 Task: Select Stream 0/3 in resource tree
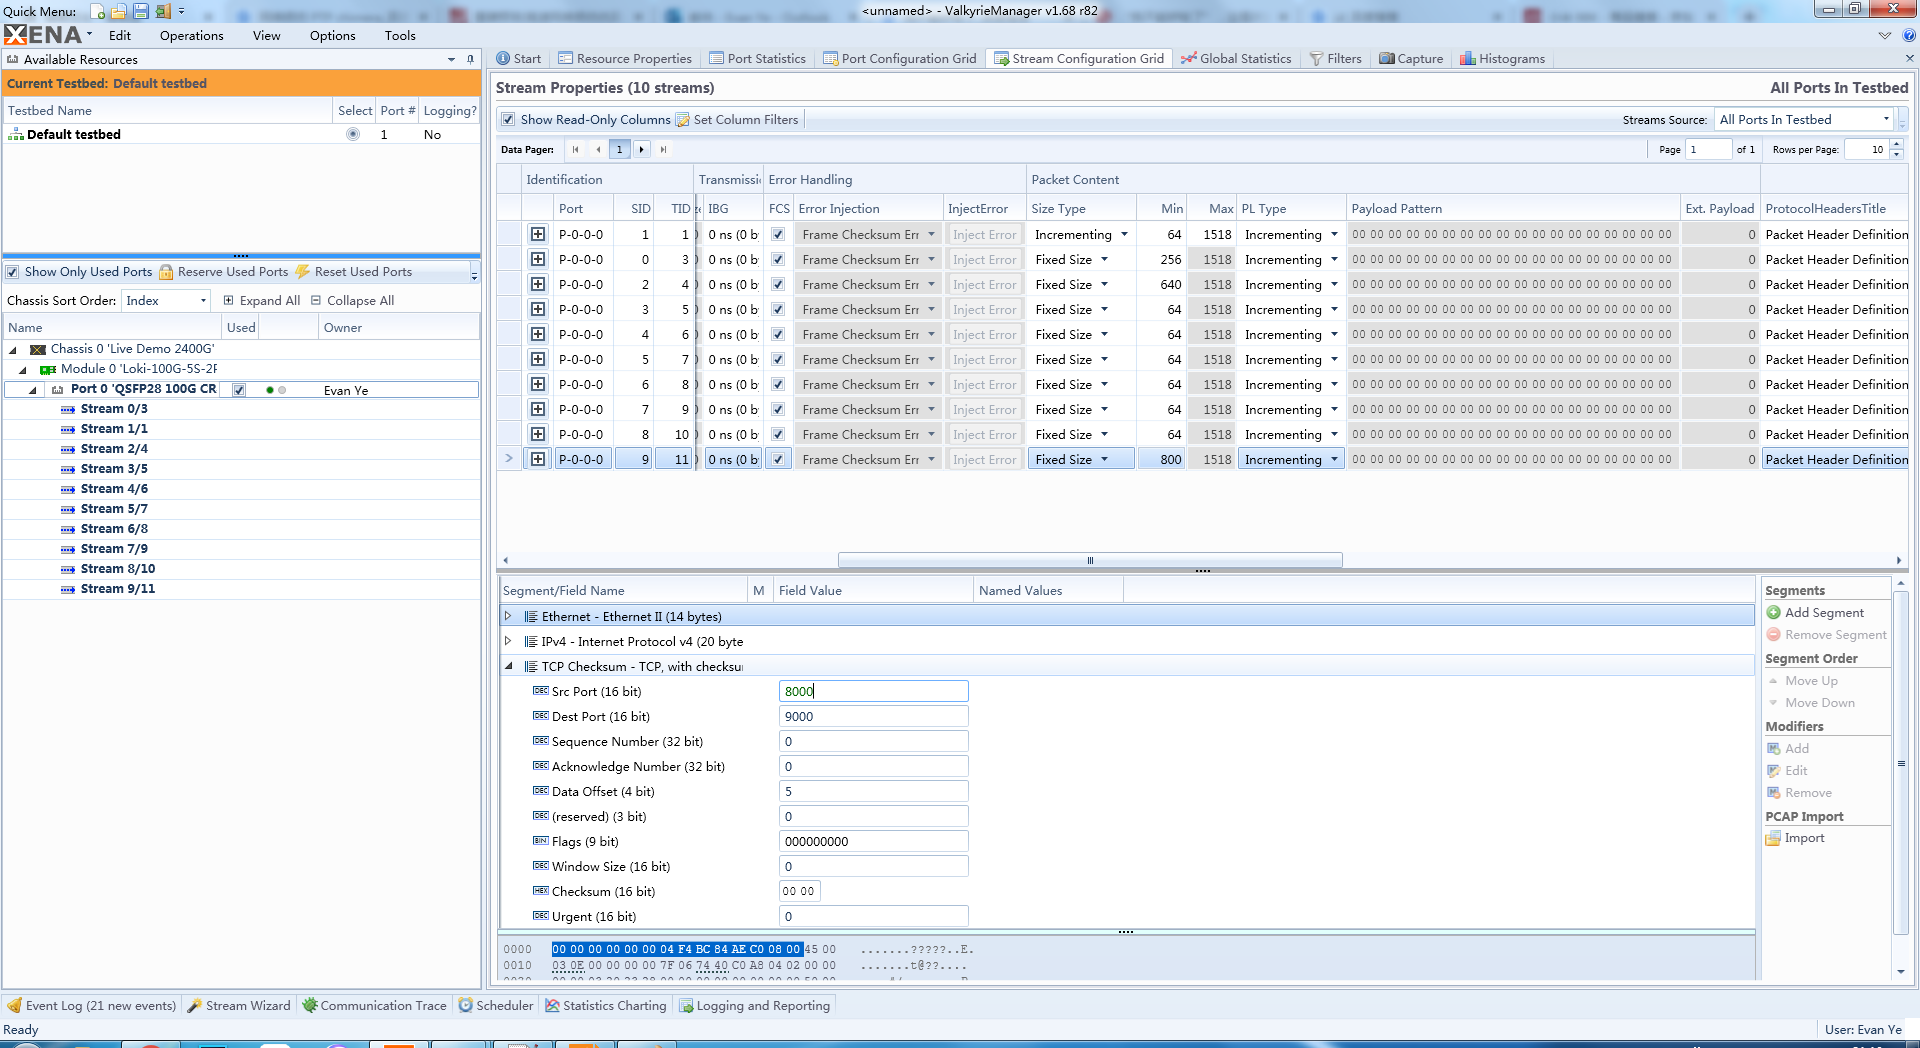click(x=114, y=409)
